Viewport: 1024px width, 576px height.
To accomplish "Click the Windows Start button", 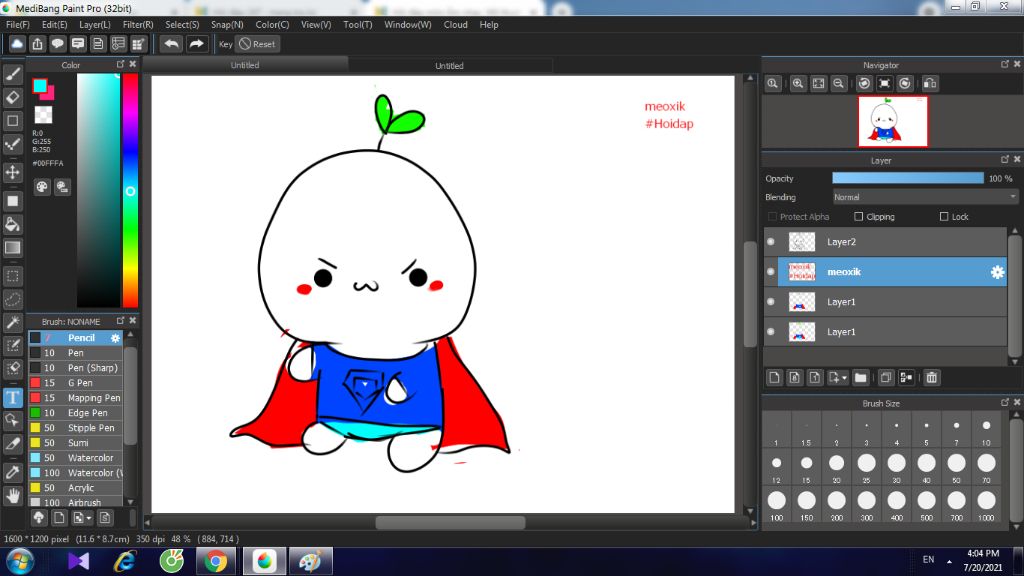I will pyautogui.click(x=20, y=561).
